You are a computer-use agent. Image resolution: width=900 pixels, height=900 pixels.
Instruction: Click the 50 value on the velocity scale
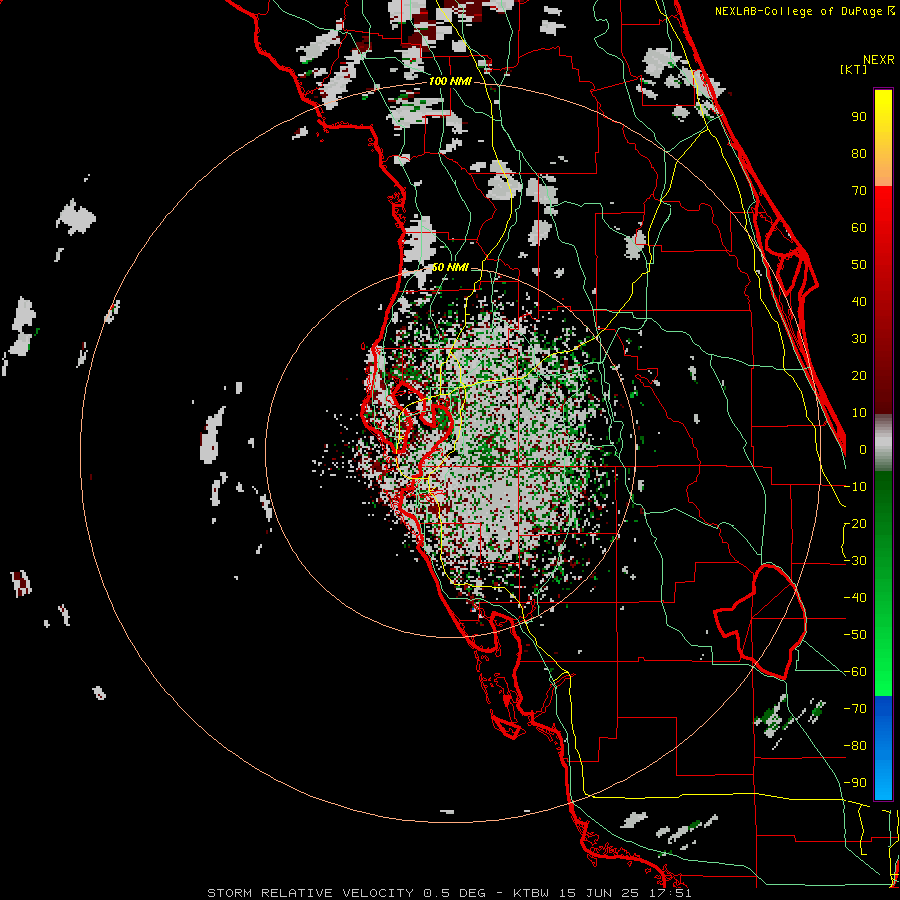click(859, 265)
